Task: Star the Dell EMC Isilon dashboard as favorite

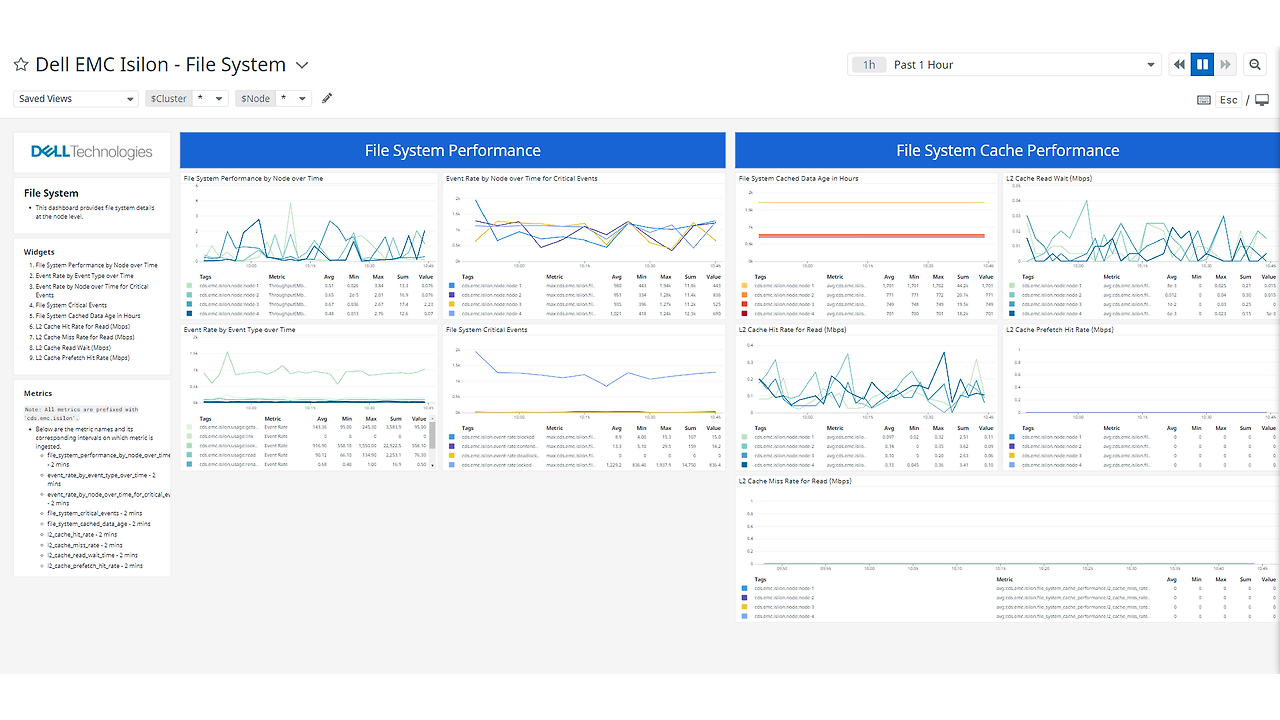Action: [x=21, y=65]
